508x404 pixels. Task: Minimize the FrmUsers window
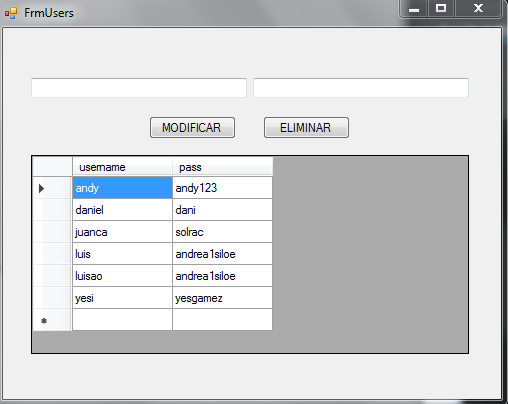coord(414,8)
